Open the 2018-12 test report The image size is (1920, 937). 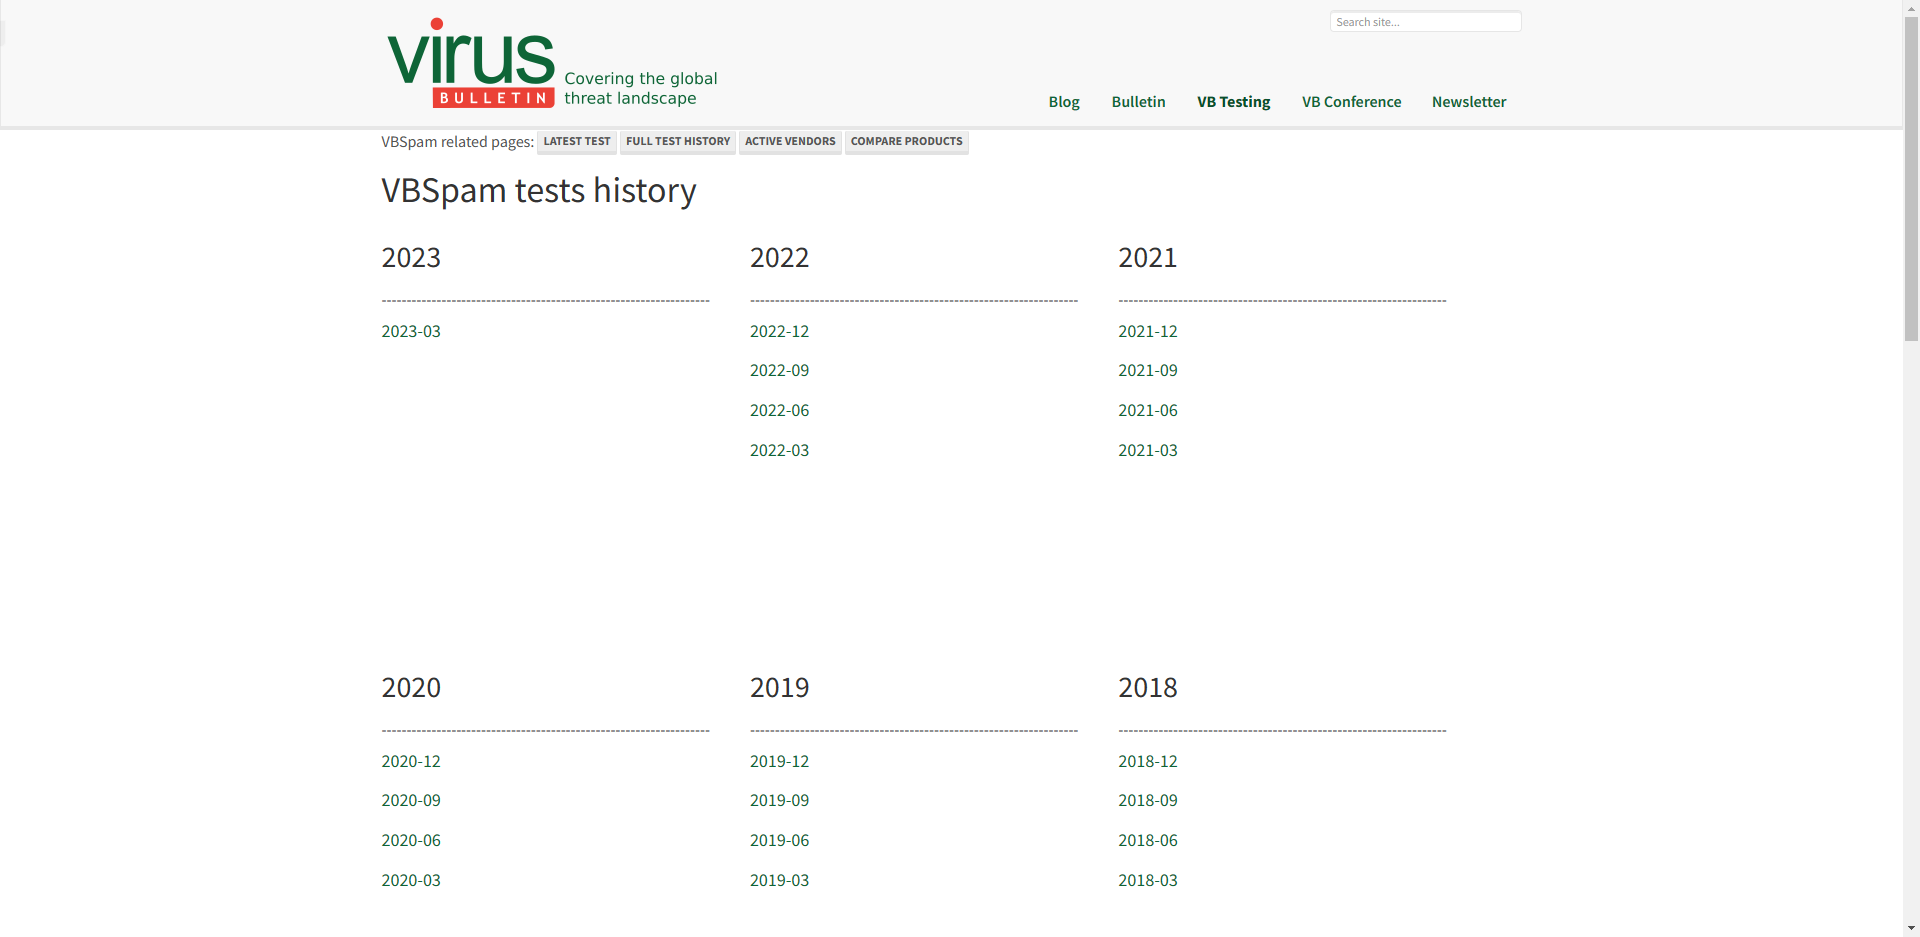tap(1148, 761)
